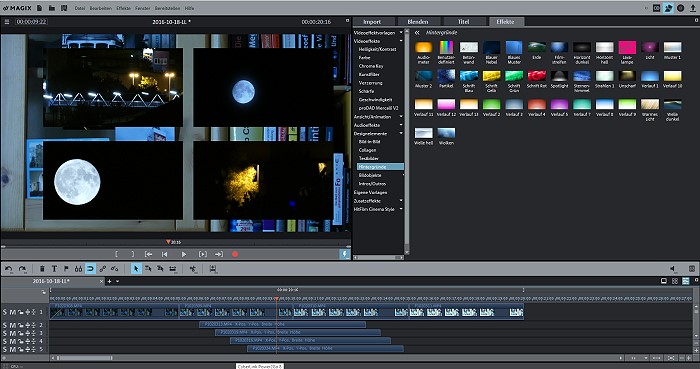Set range end bracket in transport
The height and width of the screenshot is (369, 700).
[133, 254]
